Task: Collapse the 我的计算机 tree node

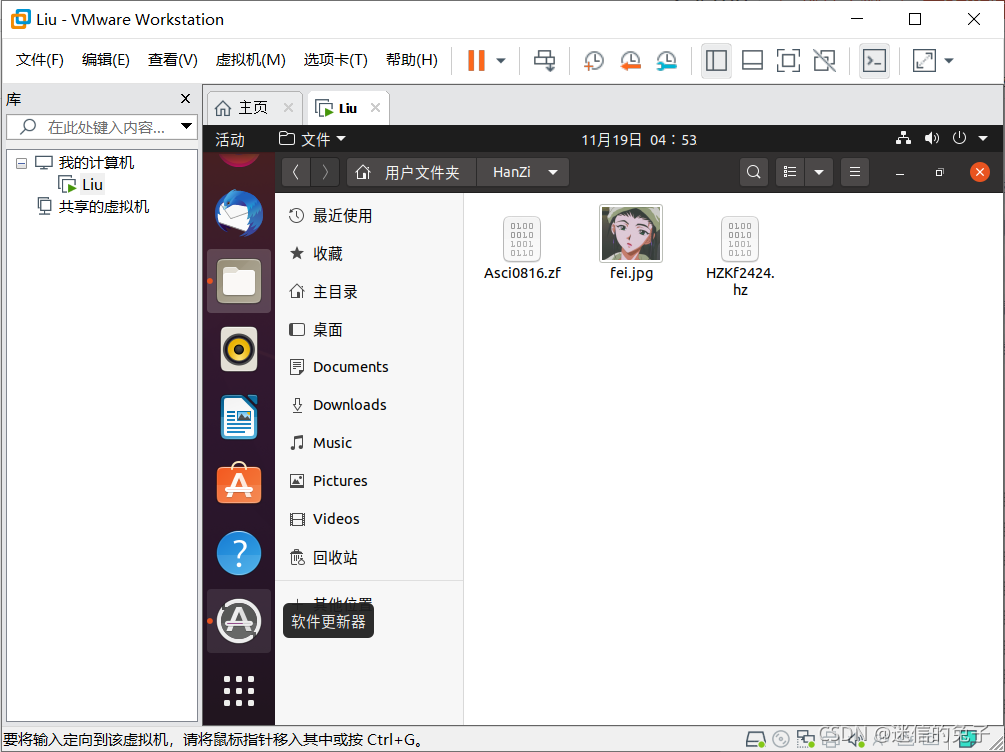Action: (x=21, y=163)
